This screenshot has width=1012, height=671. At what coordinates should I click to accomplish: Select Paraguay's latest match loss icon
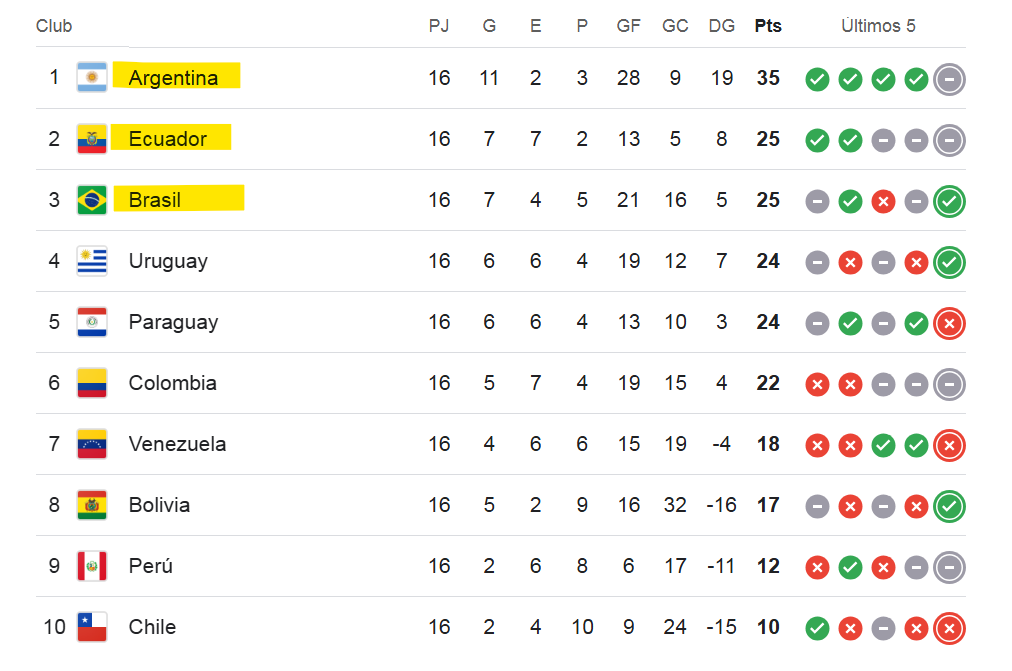(949, 323)
